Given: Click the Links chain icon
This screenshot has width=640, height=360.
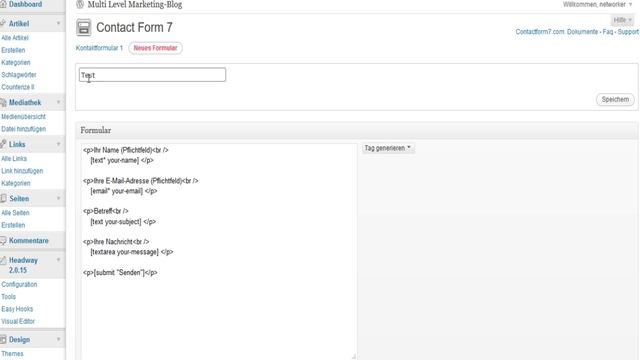Looking at the screenshot, I should click(x=3, y=144).
